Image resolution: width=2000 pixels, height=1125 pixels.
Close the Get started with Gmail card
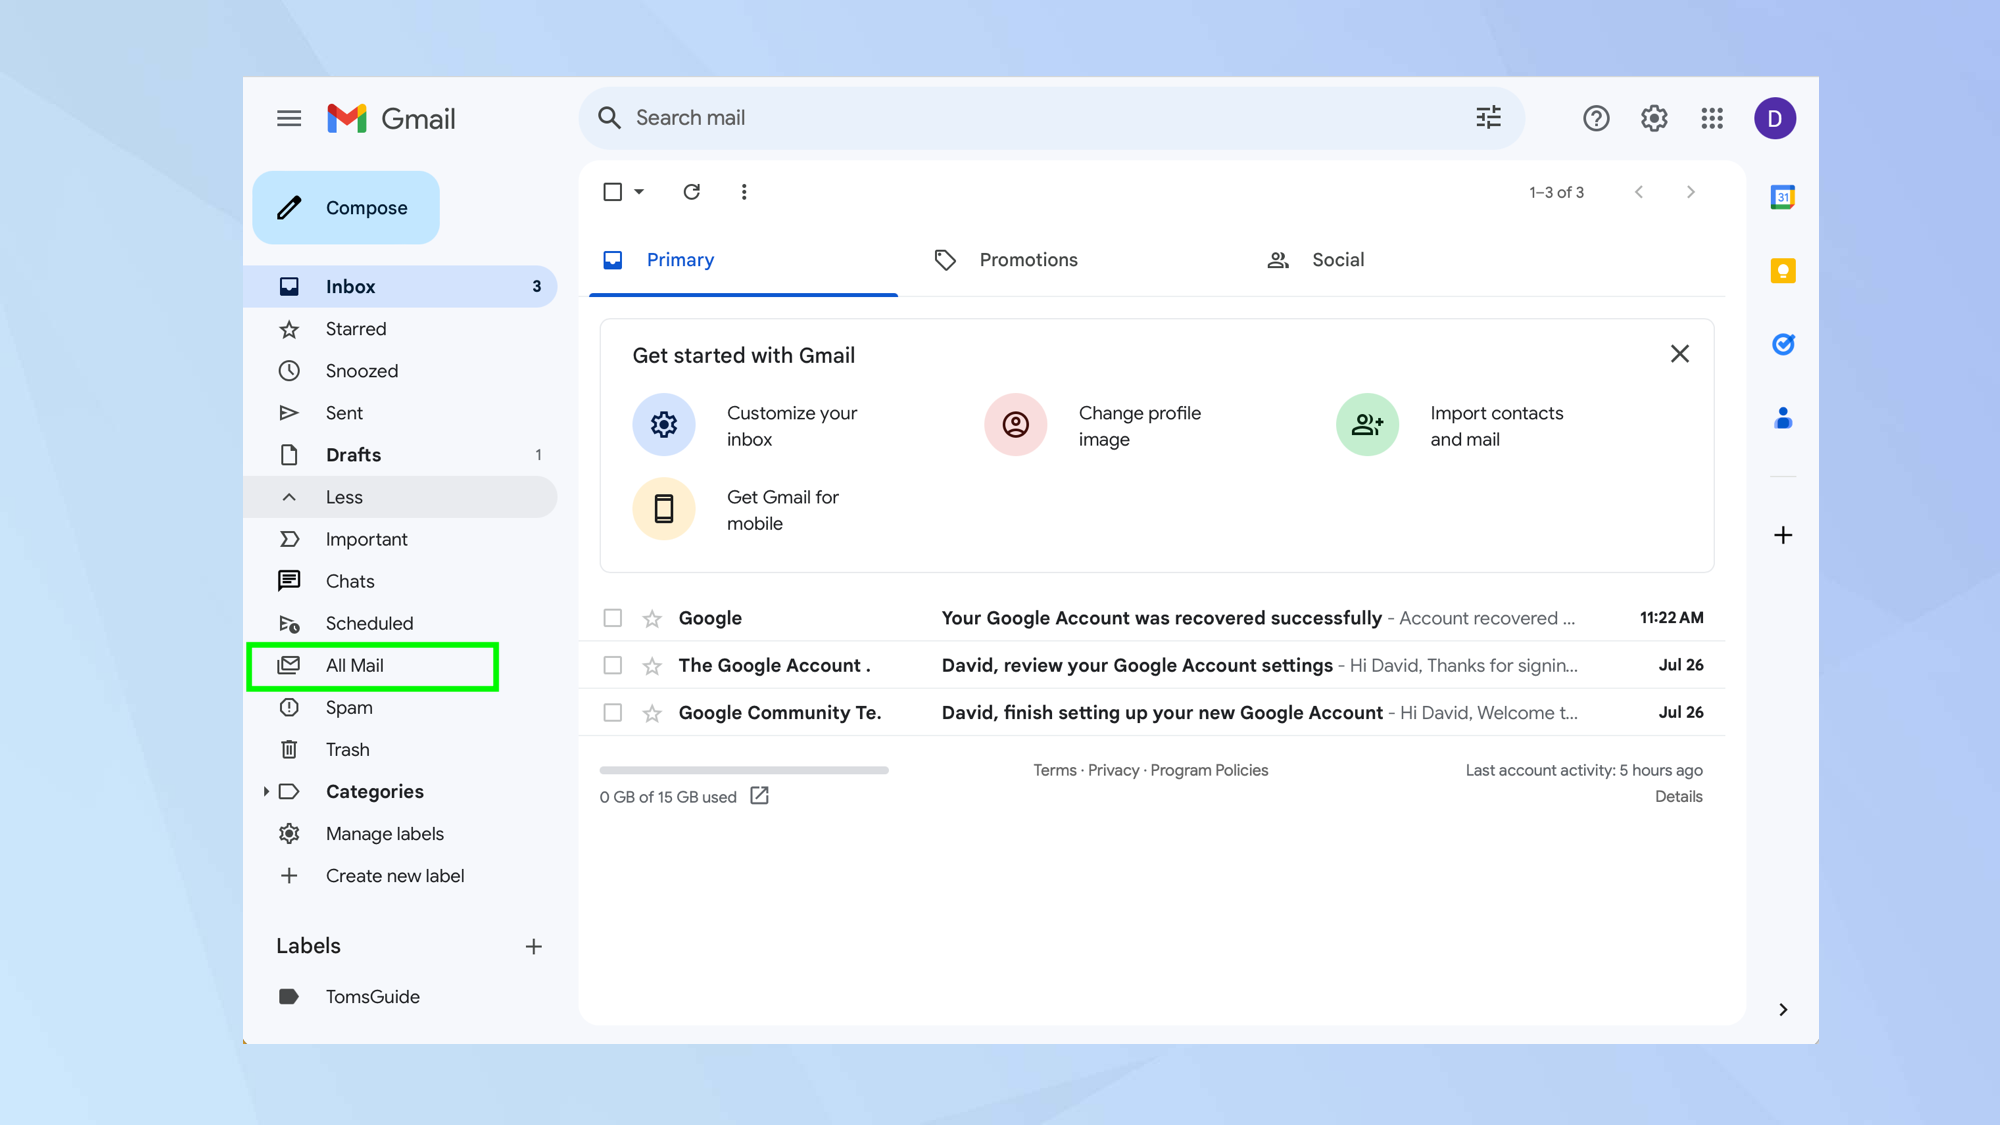(1680, 354)
